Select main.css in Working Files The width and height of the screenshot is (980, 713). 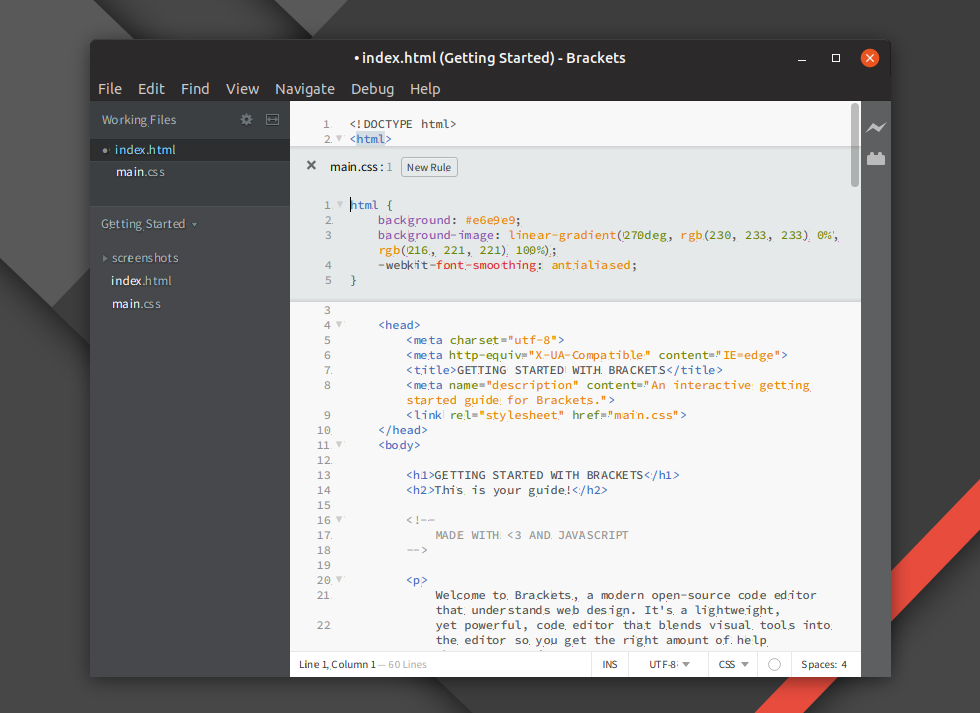(x=140, y=171)
